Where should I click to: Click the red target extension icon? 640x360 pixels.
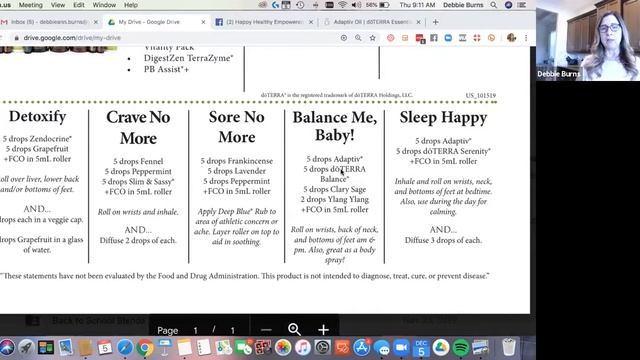pyautogui.click(x=391, y=38)
